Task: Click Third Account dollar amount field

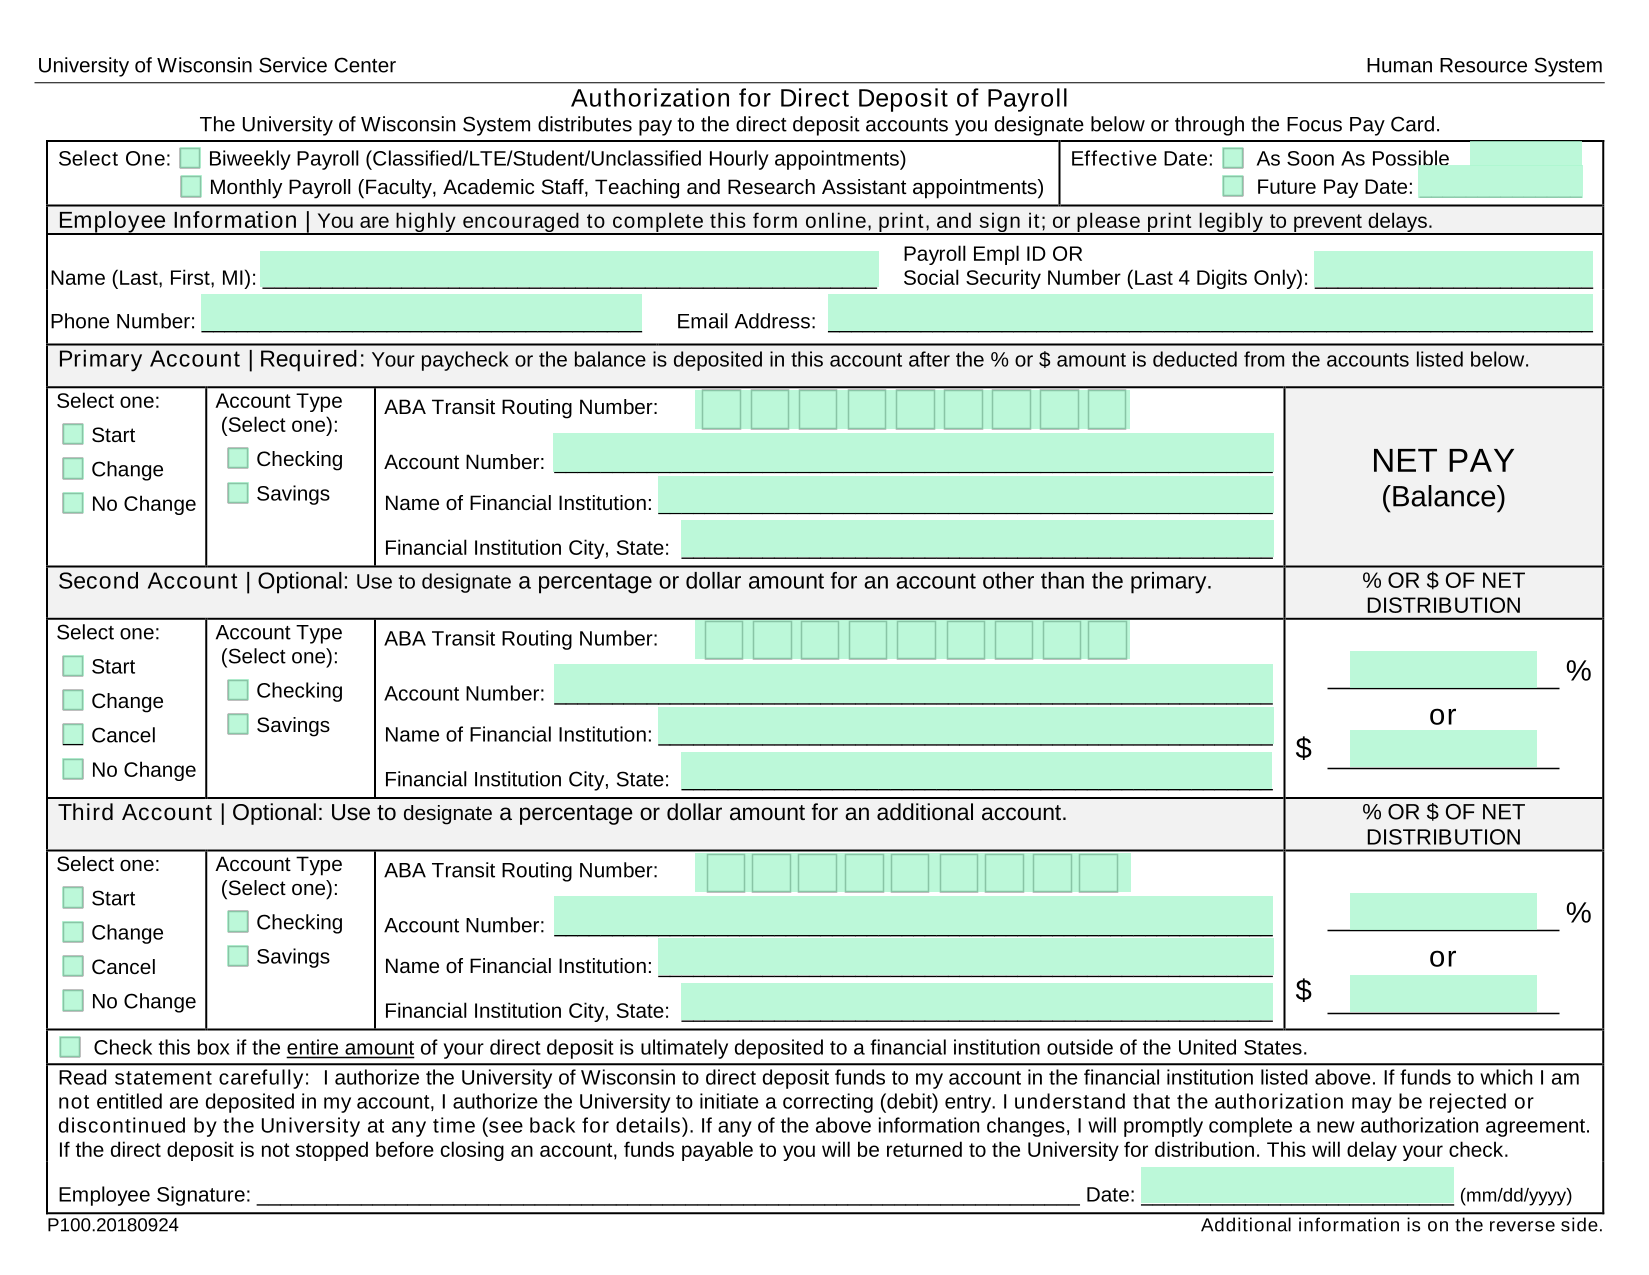Action: click(x=1443, y=994)
